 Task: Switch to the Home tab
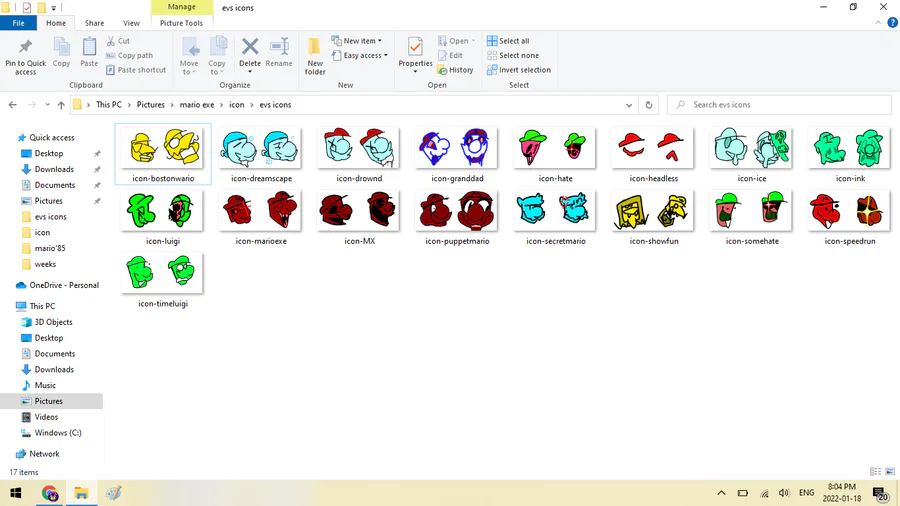coord(56,23)
